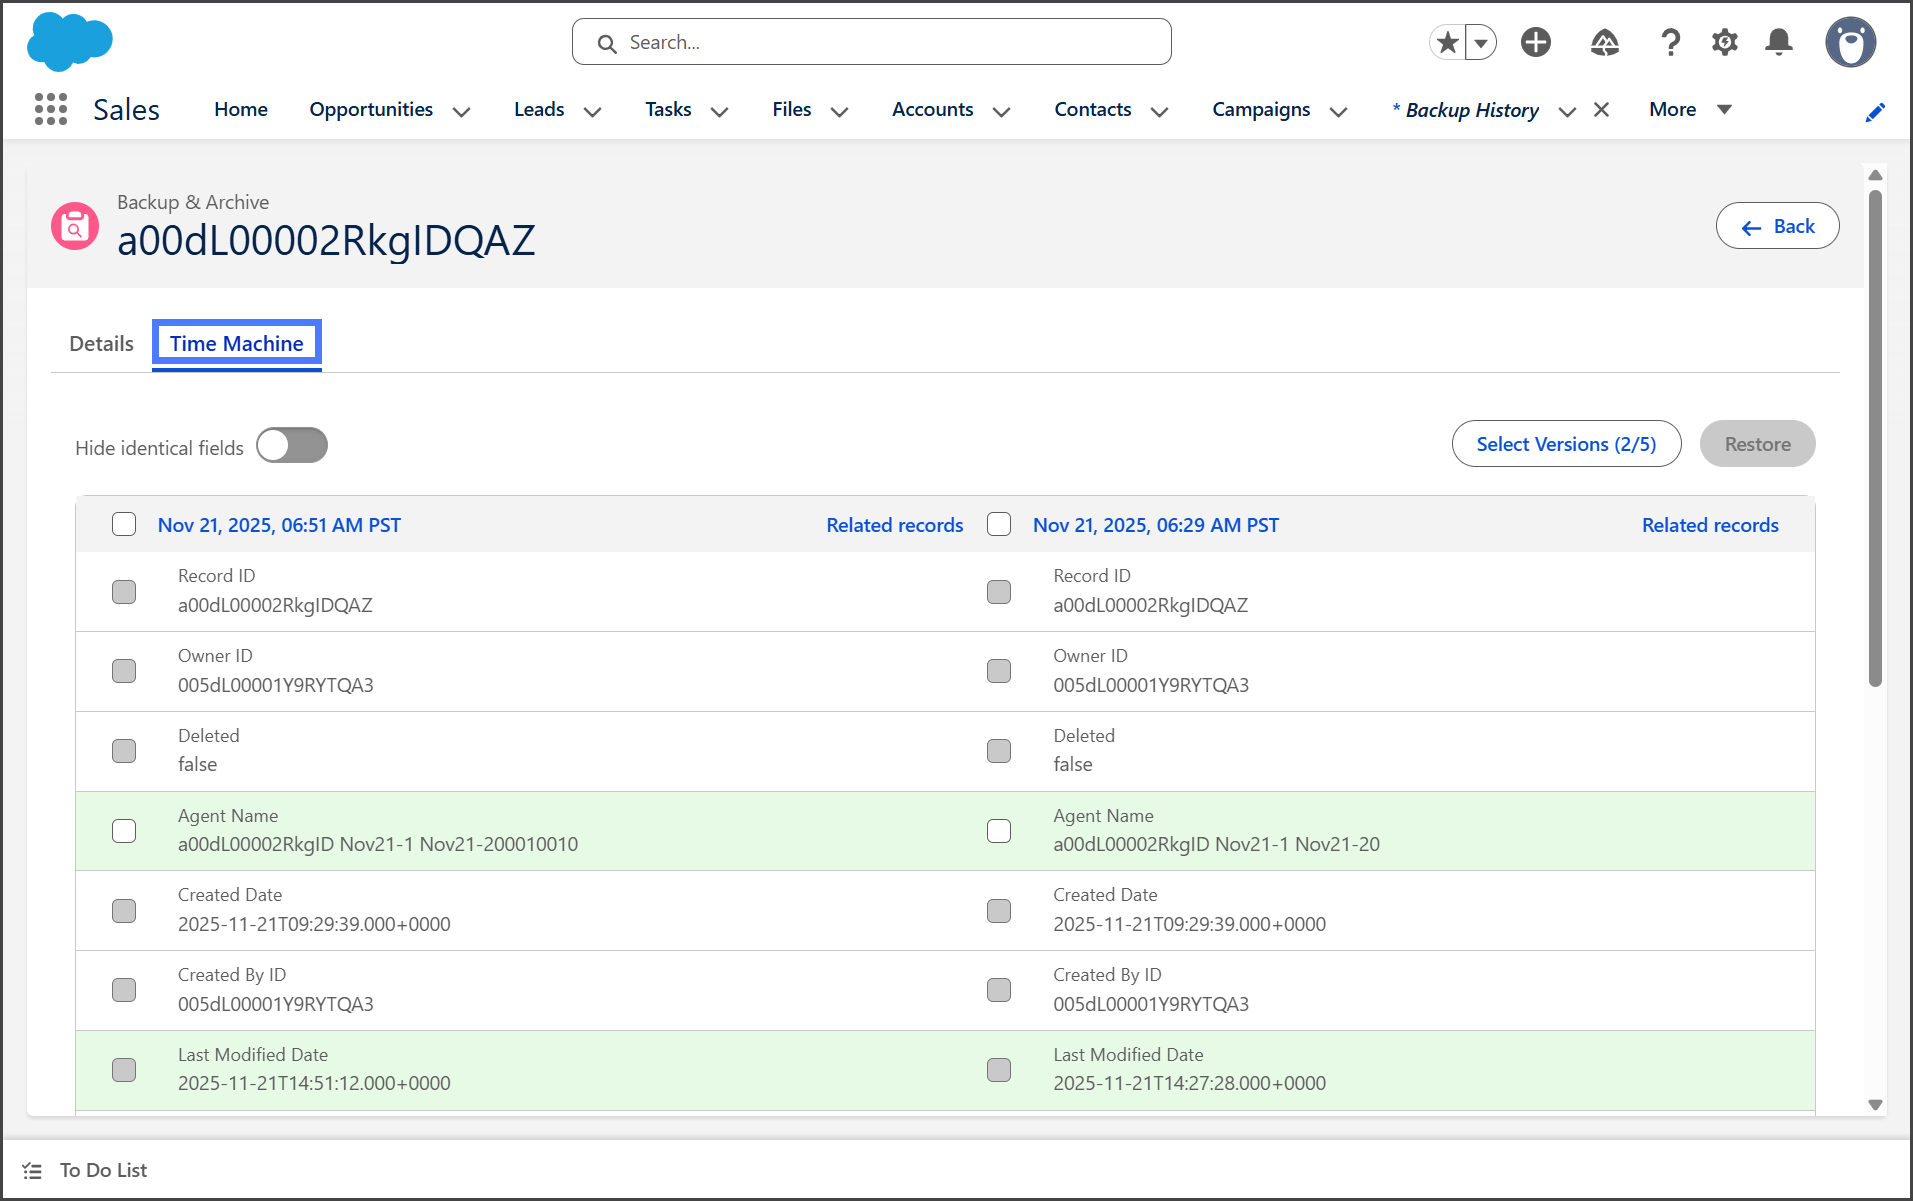
Task: Open the App Launcher grid icon
Action: click(x=50, y=110)
